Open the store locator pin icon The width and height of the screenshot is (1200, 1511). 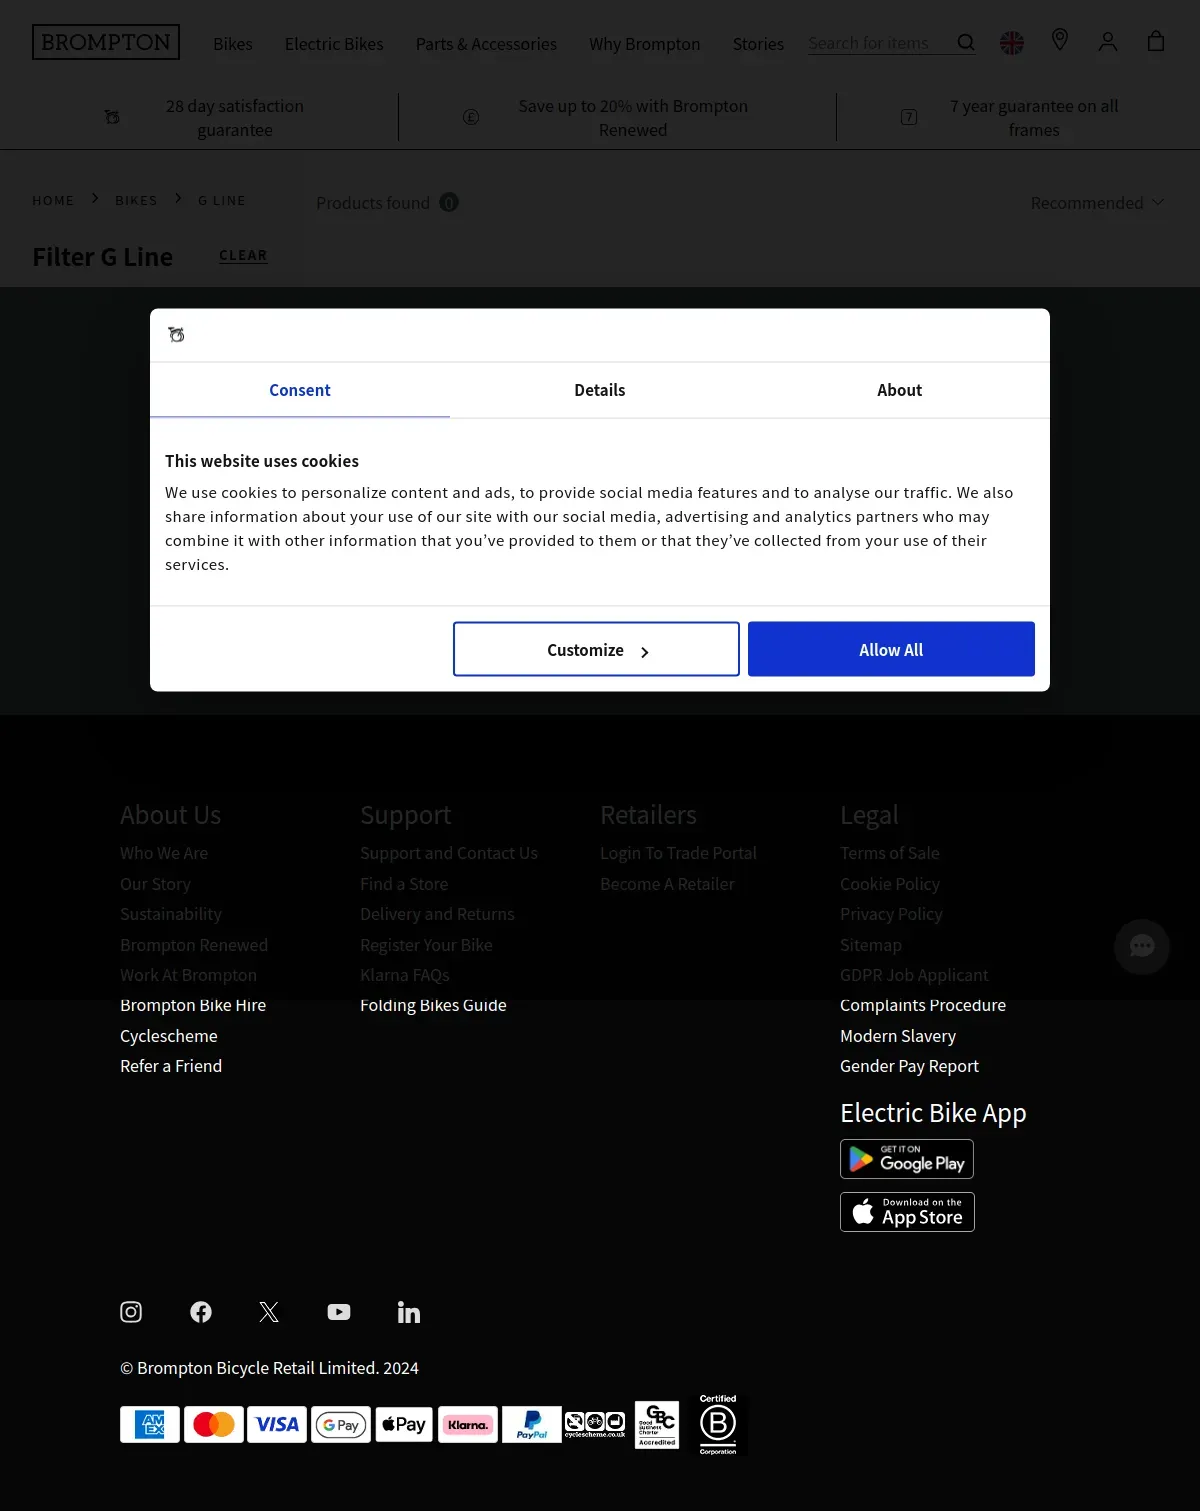point(1060,40)
